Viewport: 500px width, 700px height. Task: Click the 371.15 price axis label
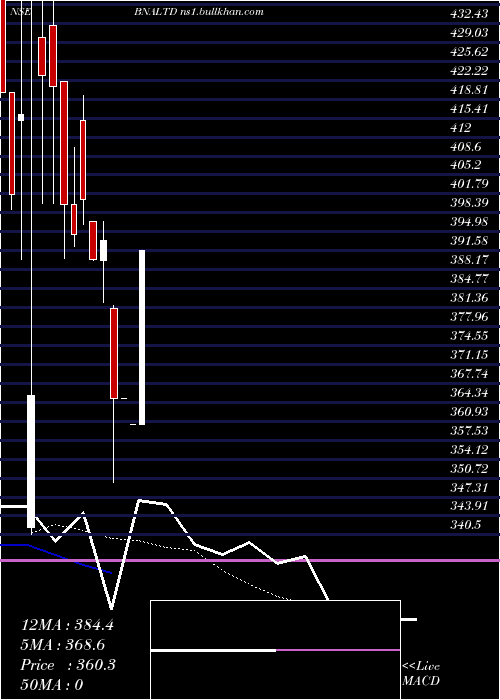tap(469, 354)
